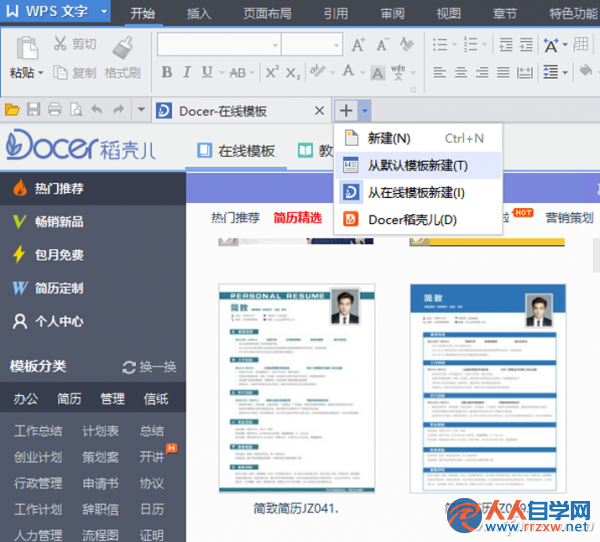The height and width of the screenshot is (542, 600).
Task: Open the WPS 文字 application menu
Action: [55, 11]
